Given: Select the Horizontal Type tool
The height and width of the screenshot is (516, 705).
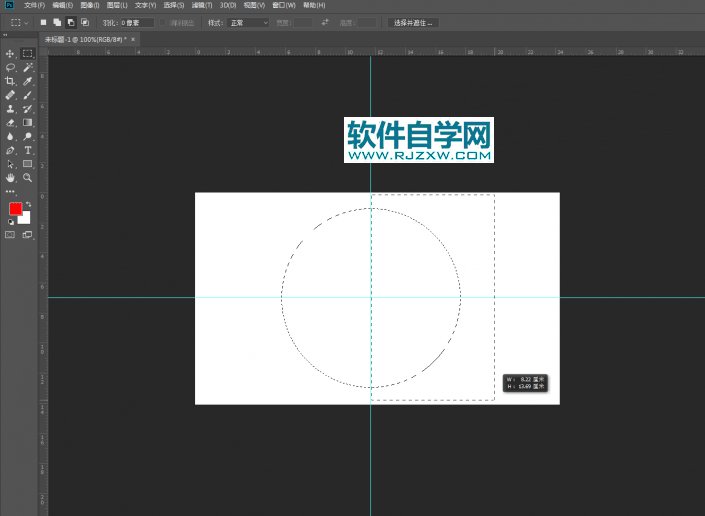Looking at the screenshot, I should tap(28, 150).
